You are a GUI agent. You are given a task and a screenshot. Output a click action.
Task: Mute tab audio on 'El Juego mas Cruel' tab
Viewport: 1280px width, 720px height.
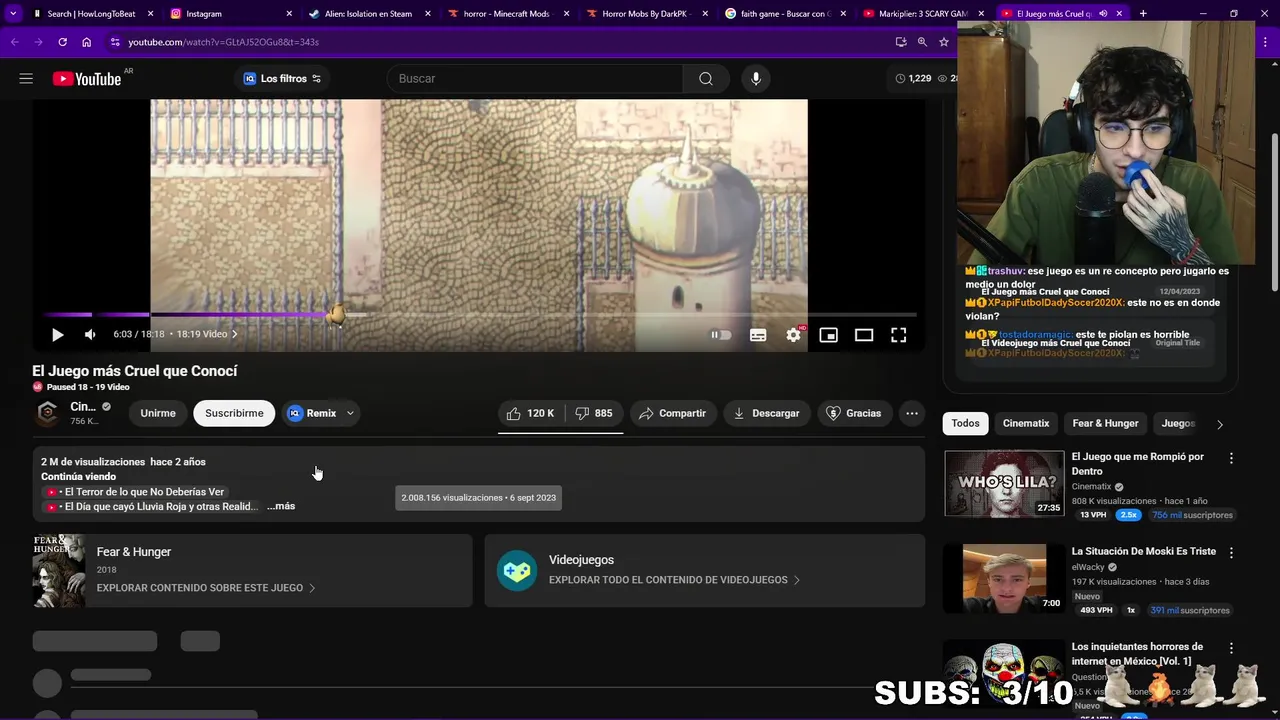(x=1103, y=14)
